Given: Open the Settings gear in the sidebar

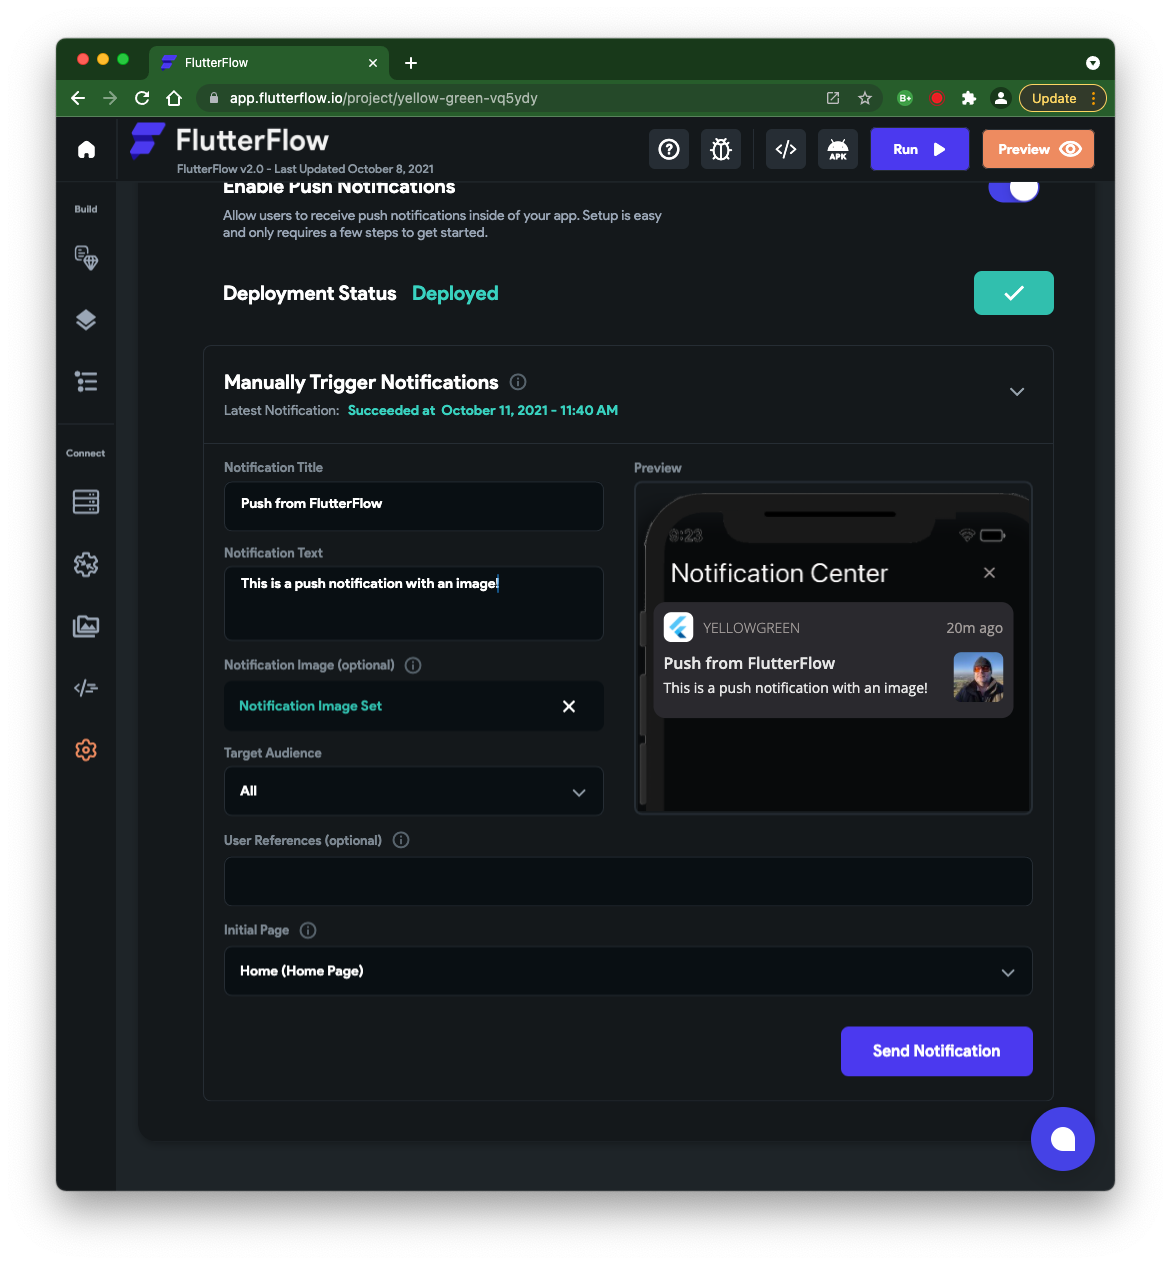Looking at the screenshot, I should pyautogui.click(x=86, y=749).
